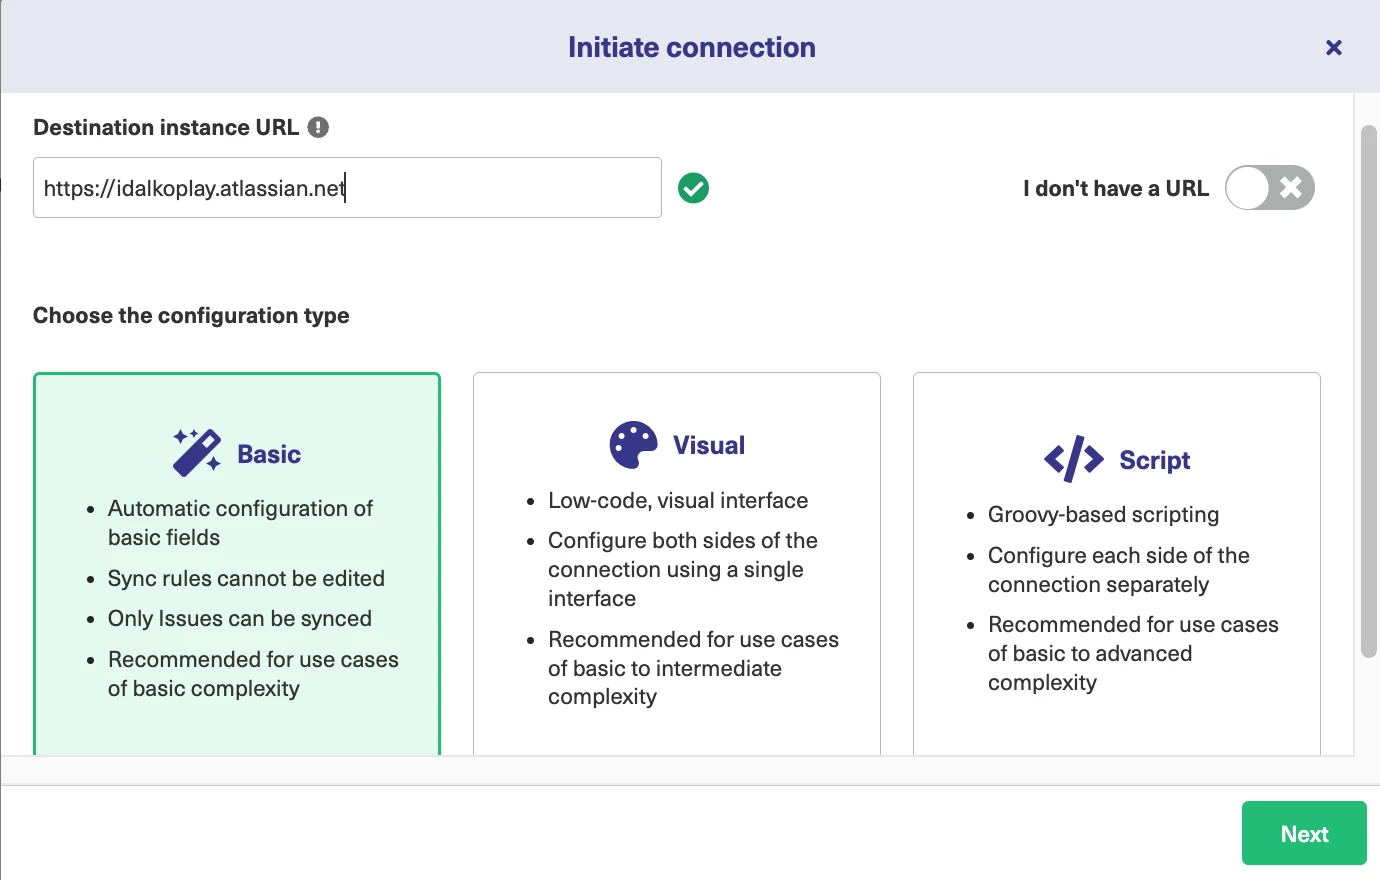The image size is (1380, 880).
Task: Click the Script heading text
Action: (1154, 460)
